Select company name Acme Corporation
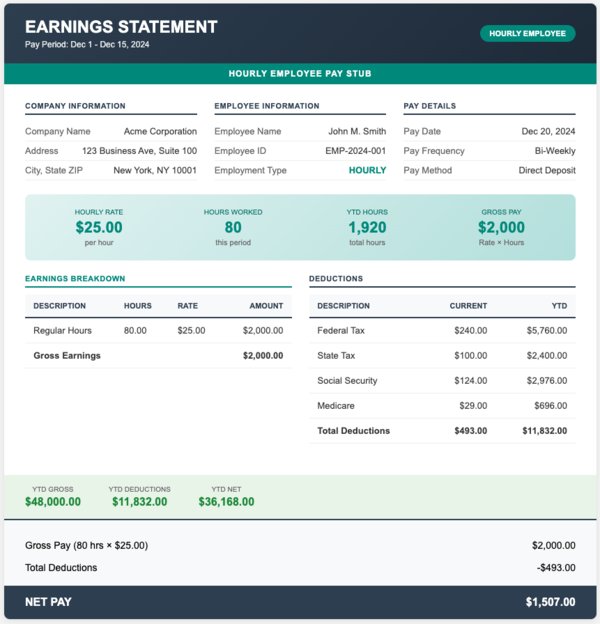Viewport: 600px width, 624px height. (x=160, y=131)
